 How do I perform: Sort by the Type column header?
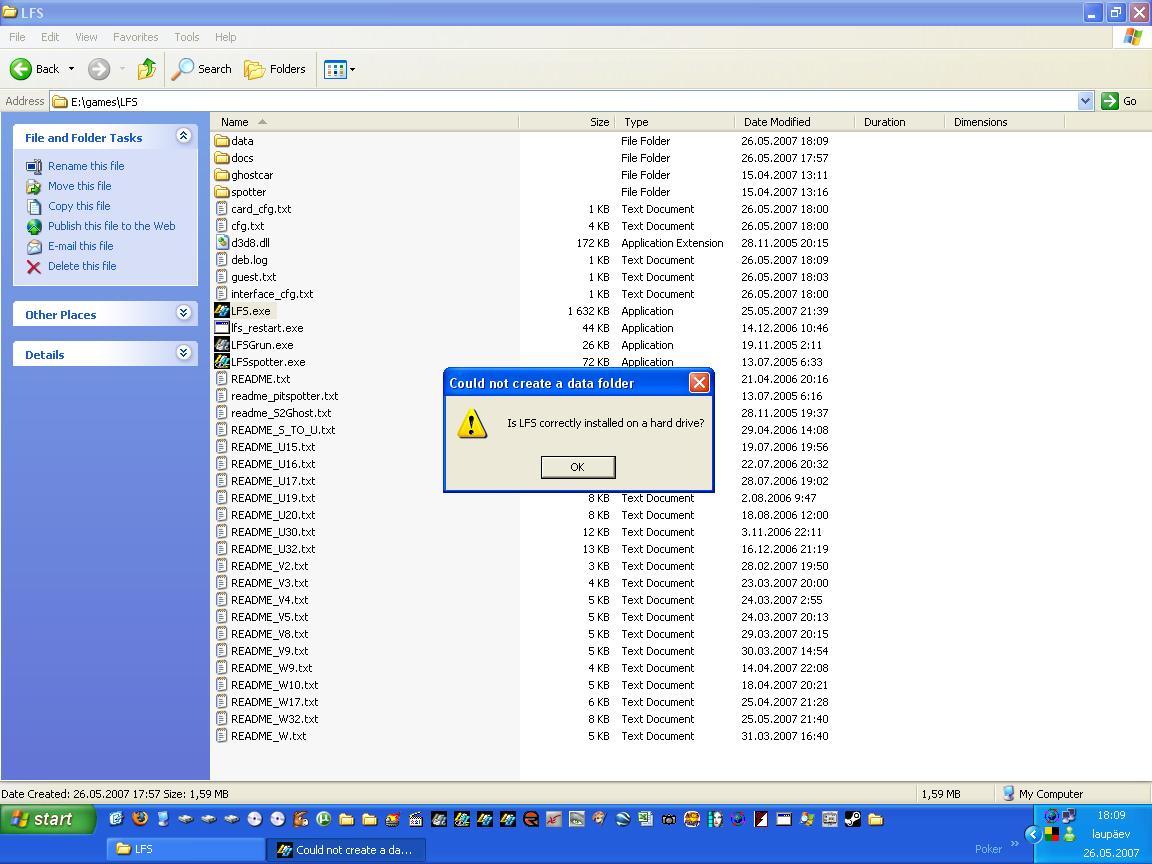[x=674, y=122]
